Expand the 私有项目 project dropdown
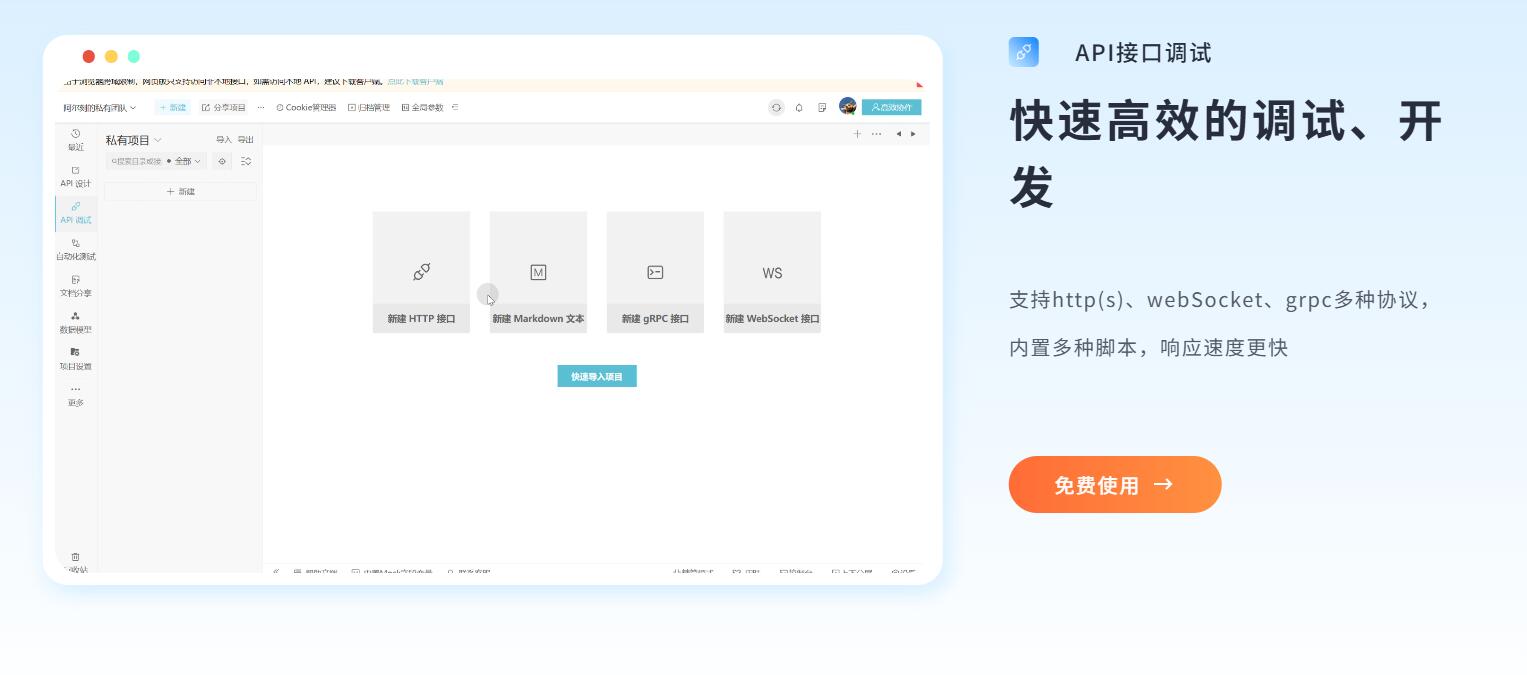1527x675 pixels. click(x=134, y=140)
